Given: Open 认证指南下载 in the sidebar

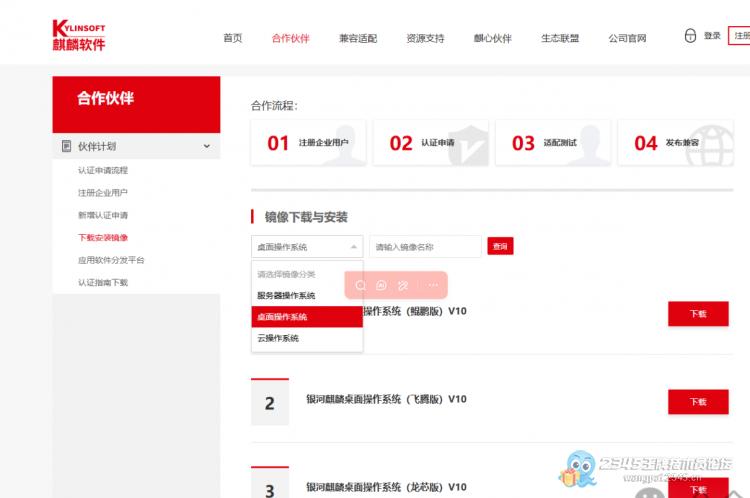Looking at the screenshot, I should tap(103, 283).
